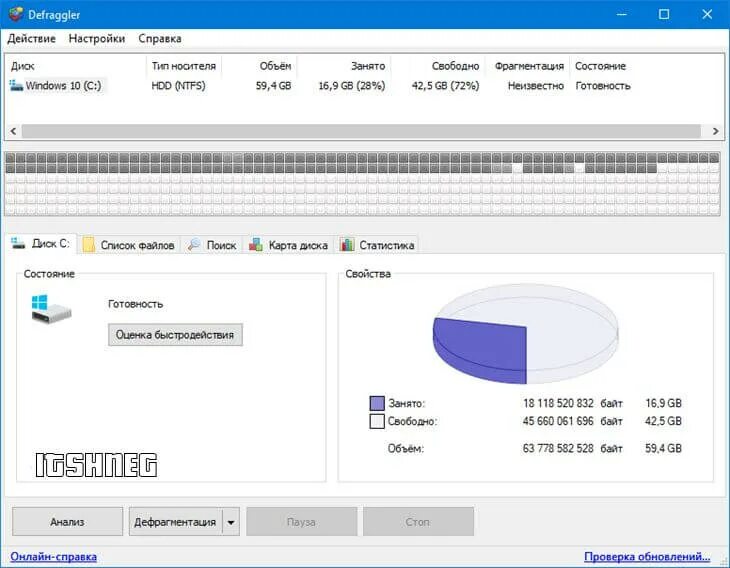Image resolution: width=730 pixels, height=568 pixels.
Task: Switch to the Поиск tab
Action: 212,245
